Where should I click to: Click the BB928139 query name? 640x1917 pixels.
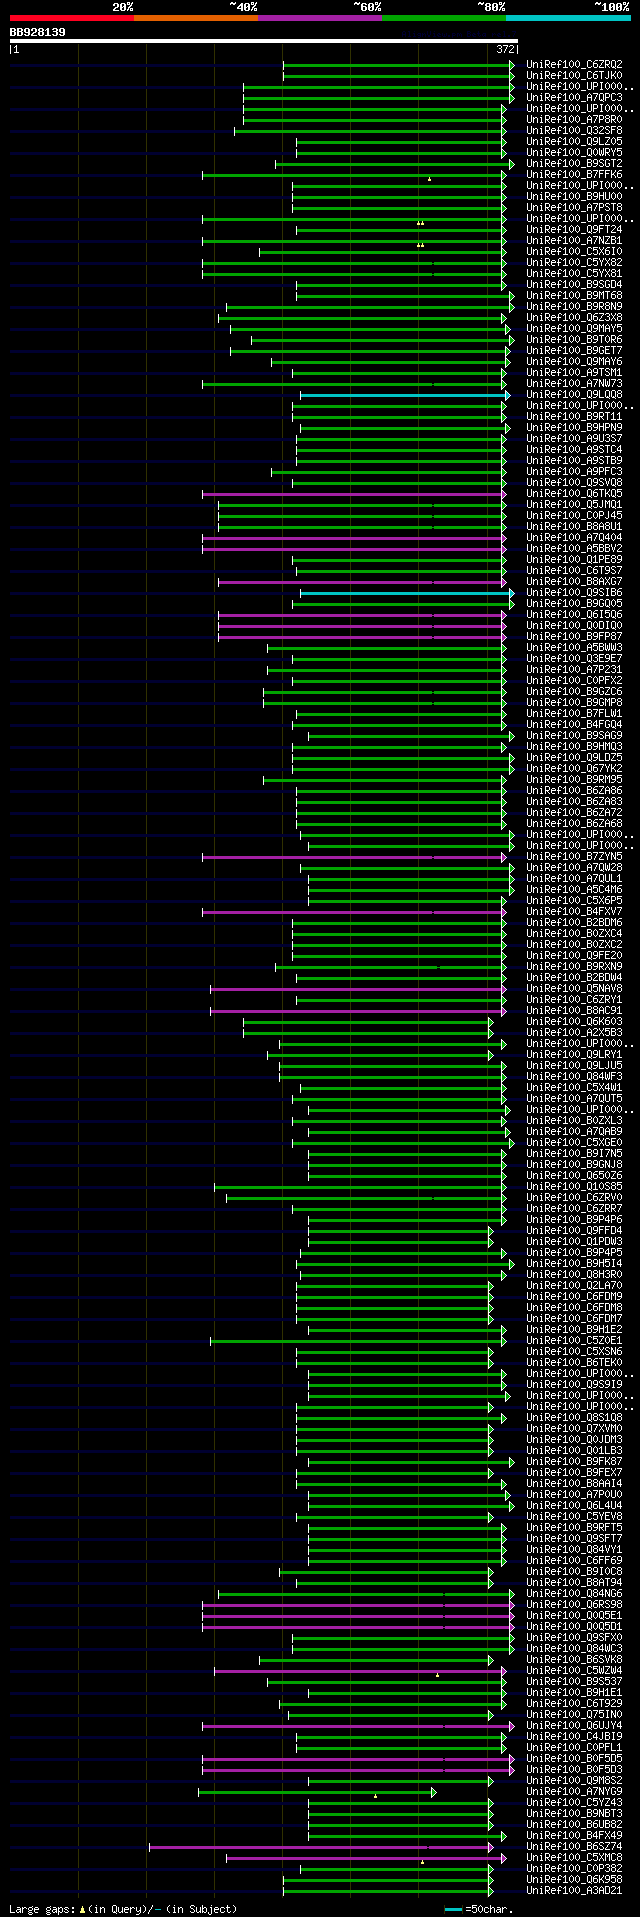tap(38, 32)
